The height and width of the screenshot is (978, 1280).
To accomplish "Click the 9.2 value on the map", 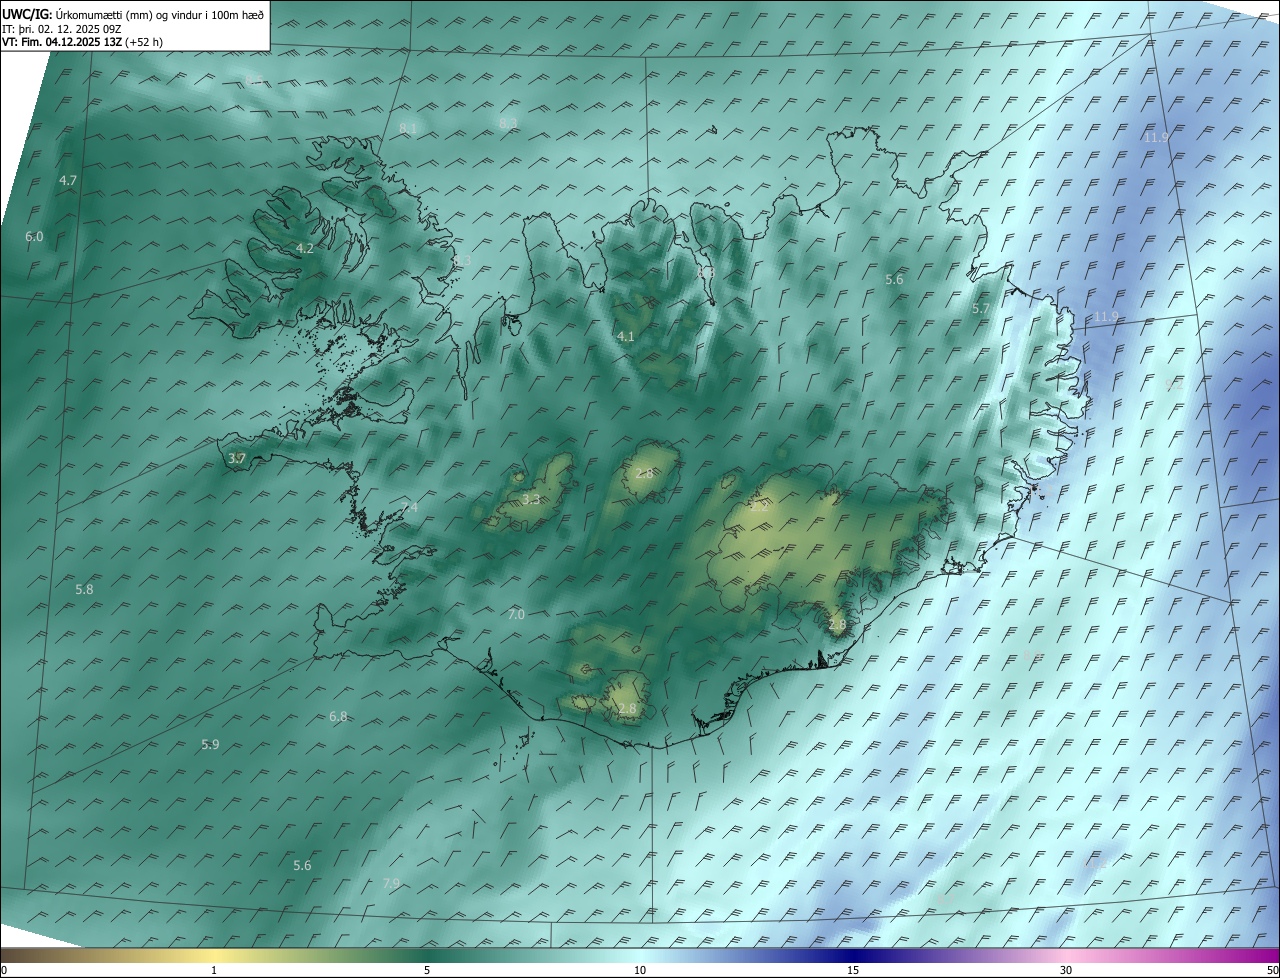I will pos(1174,384).
